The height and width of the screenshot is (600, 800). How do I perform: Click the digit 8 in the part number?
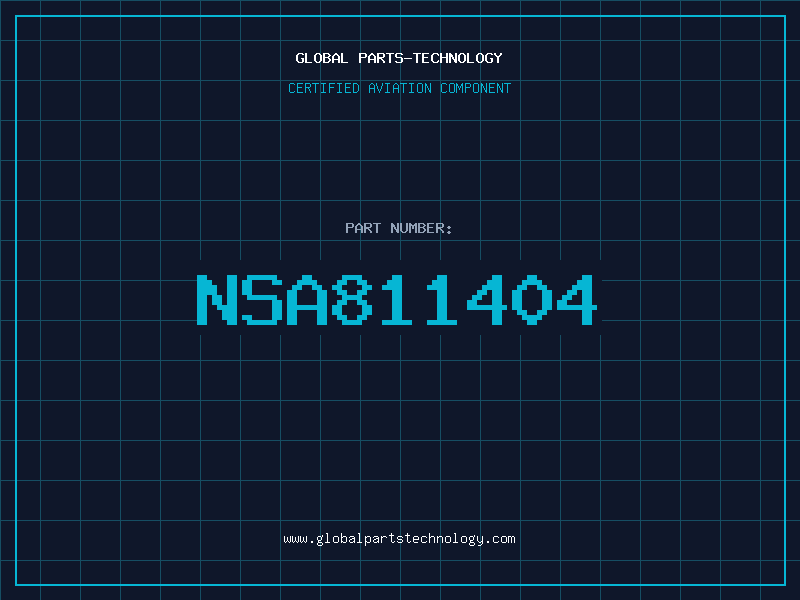(353, 299)
